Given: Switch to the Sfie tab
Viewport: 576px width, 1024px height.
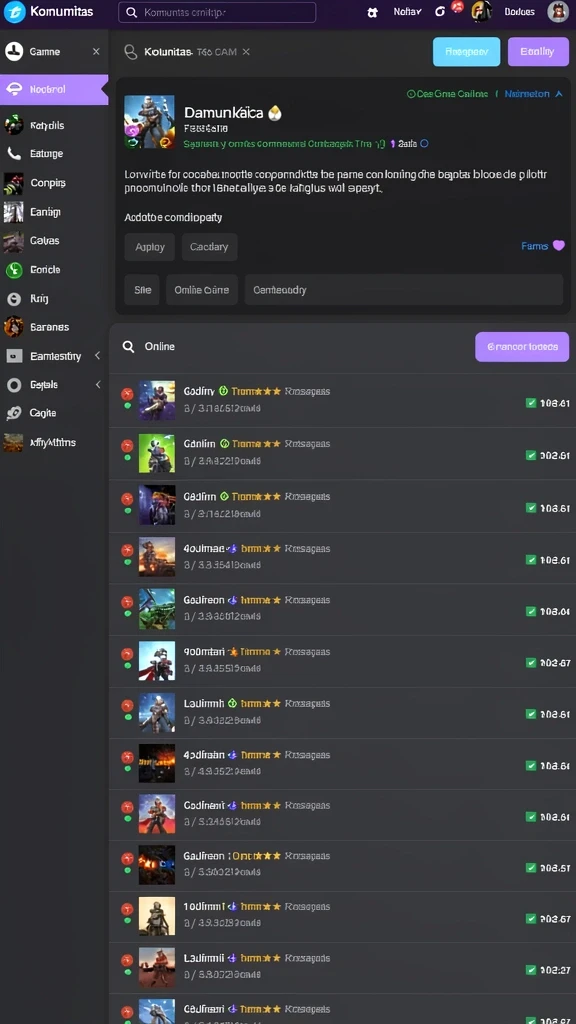Looking at the screenshot, I should tap(142, 290).
